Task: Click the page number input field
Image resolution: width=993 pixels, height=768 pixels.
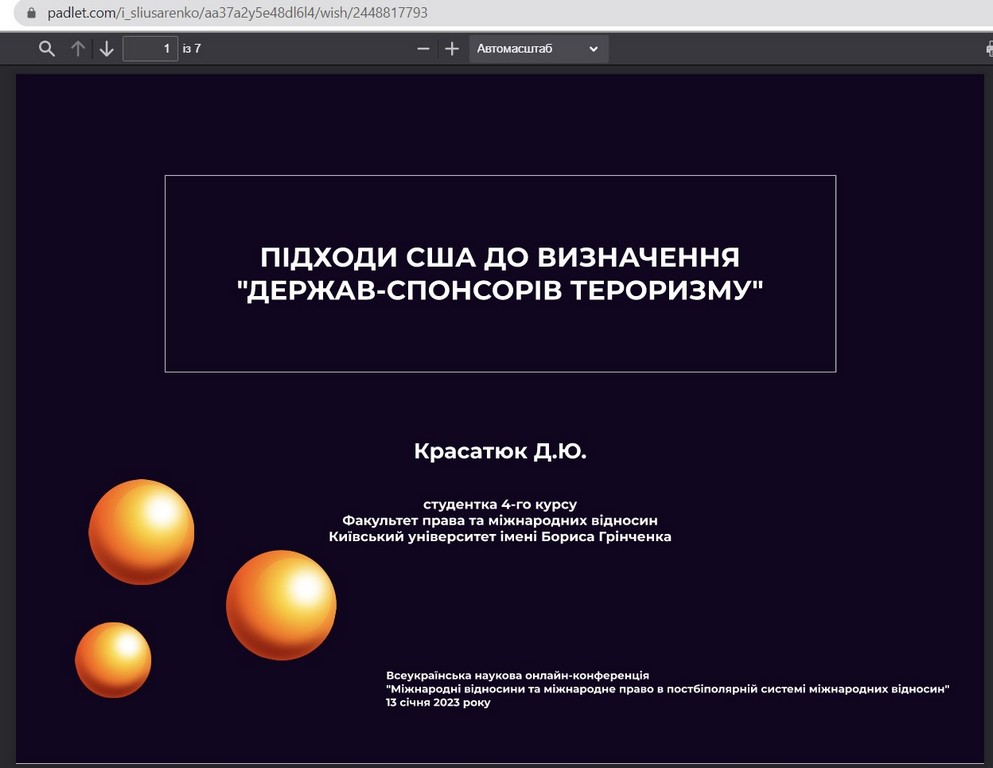Action: (x=150, y=49)
